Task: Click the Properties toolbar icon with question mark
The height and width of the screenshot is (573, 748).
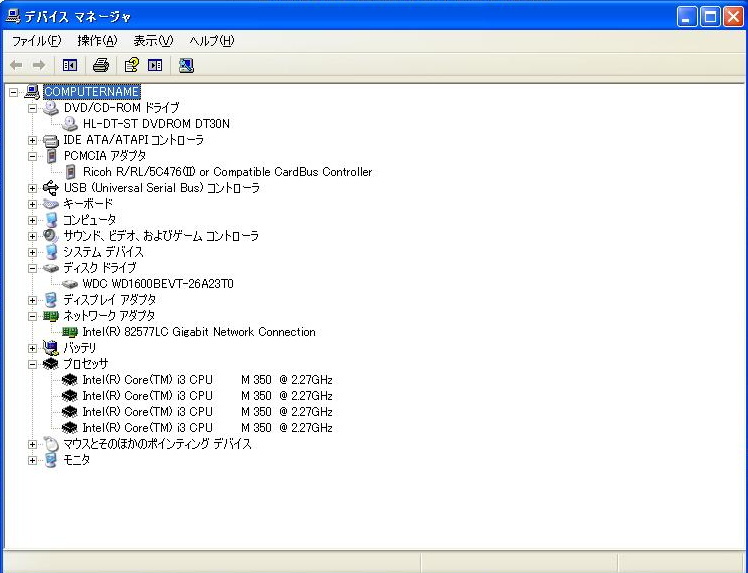Action: 131,65
